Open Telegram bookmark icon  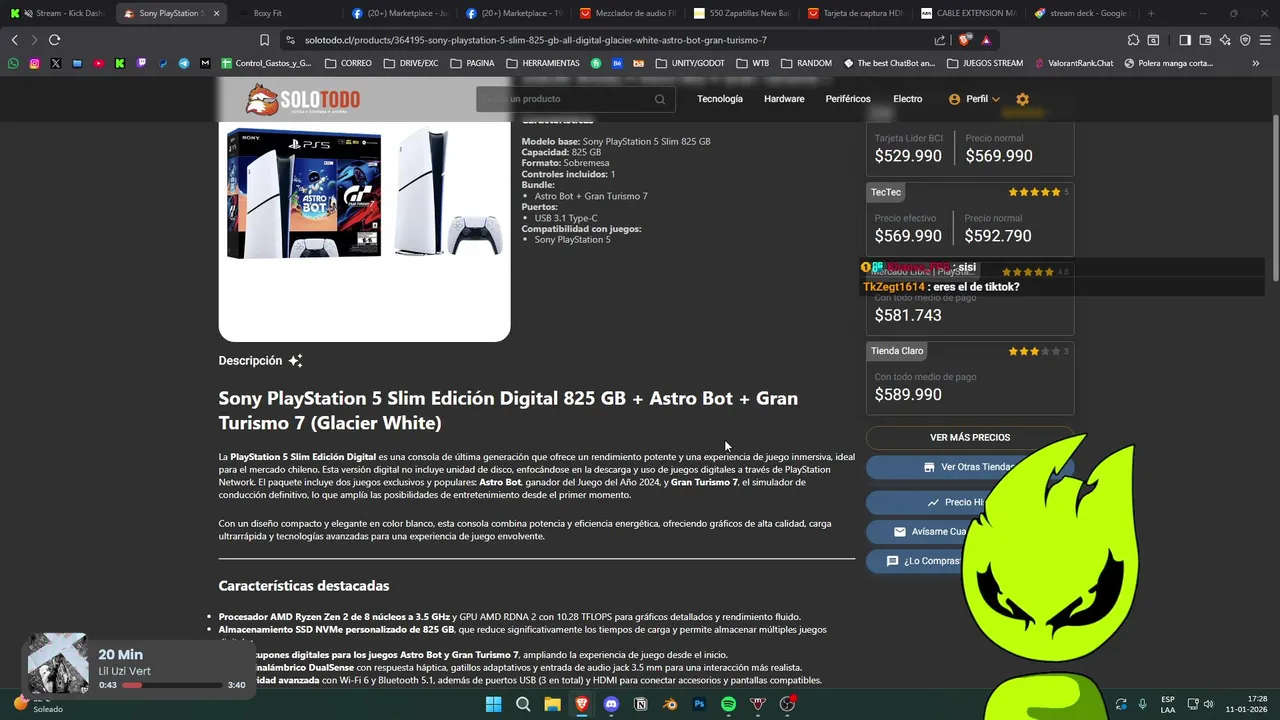pos(184,63)
